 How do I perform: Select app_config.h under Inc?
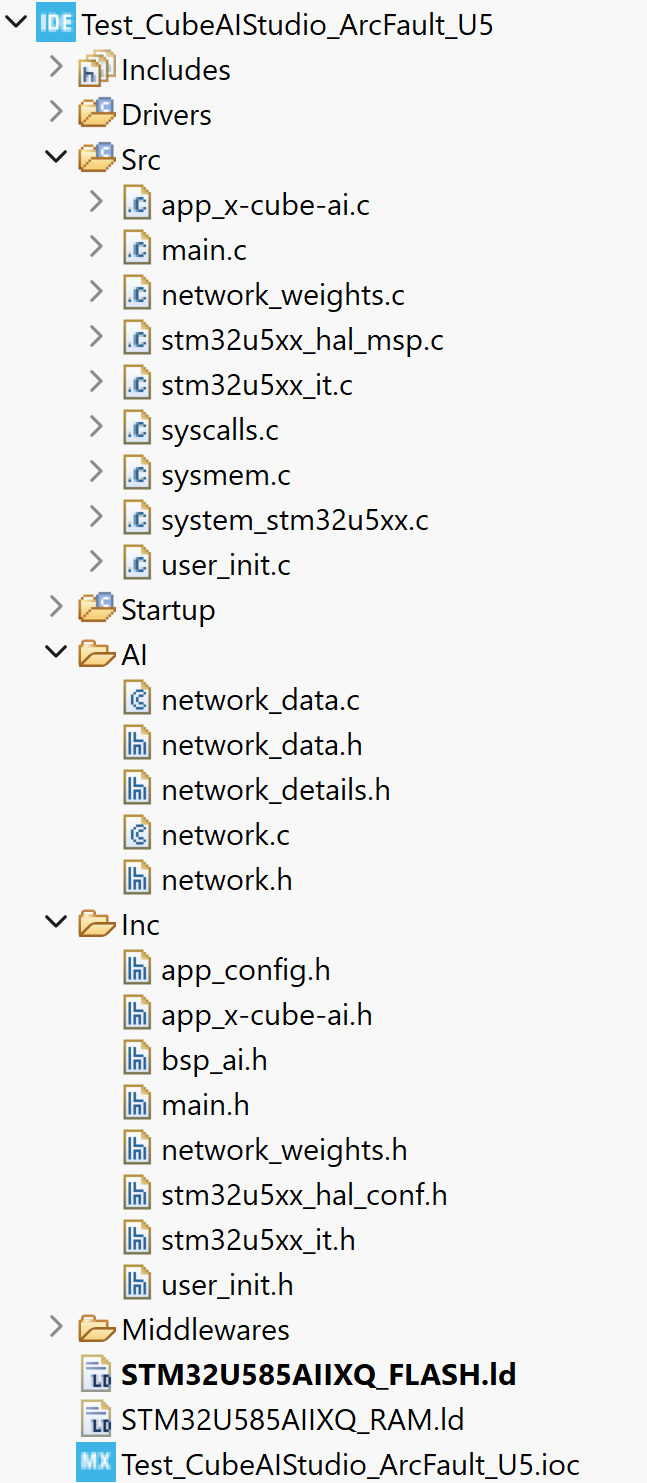pos(246,970)
